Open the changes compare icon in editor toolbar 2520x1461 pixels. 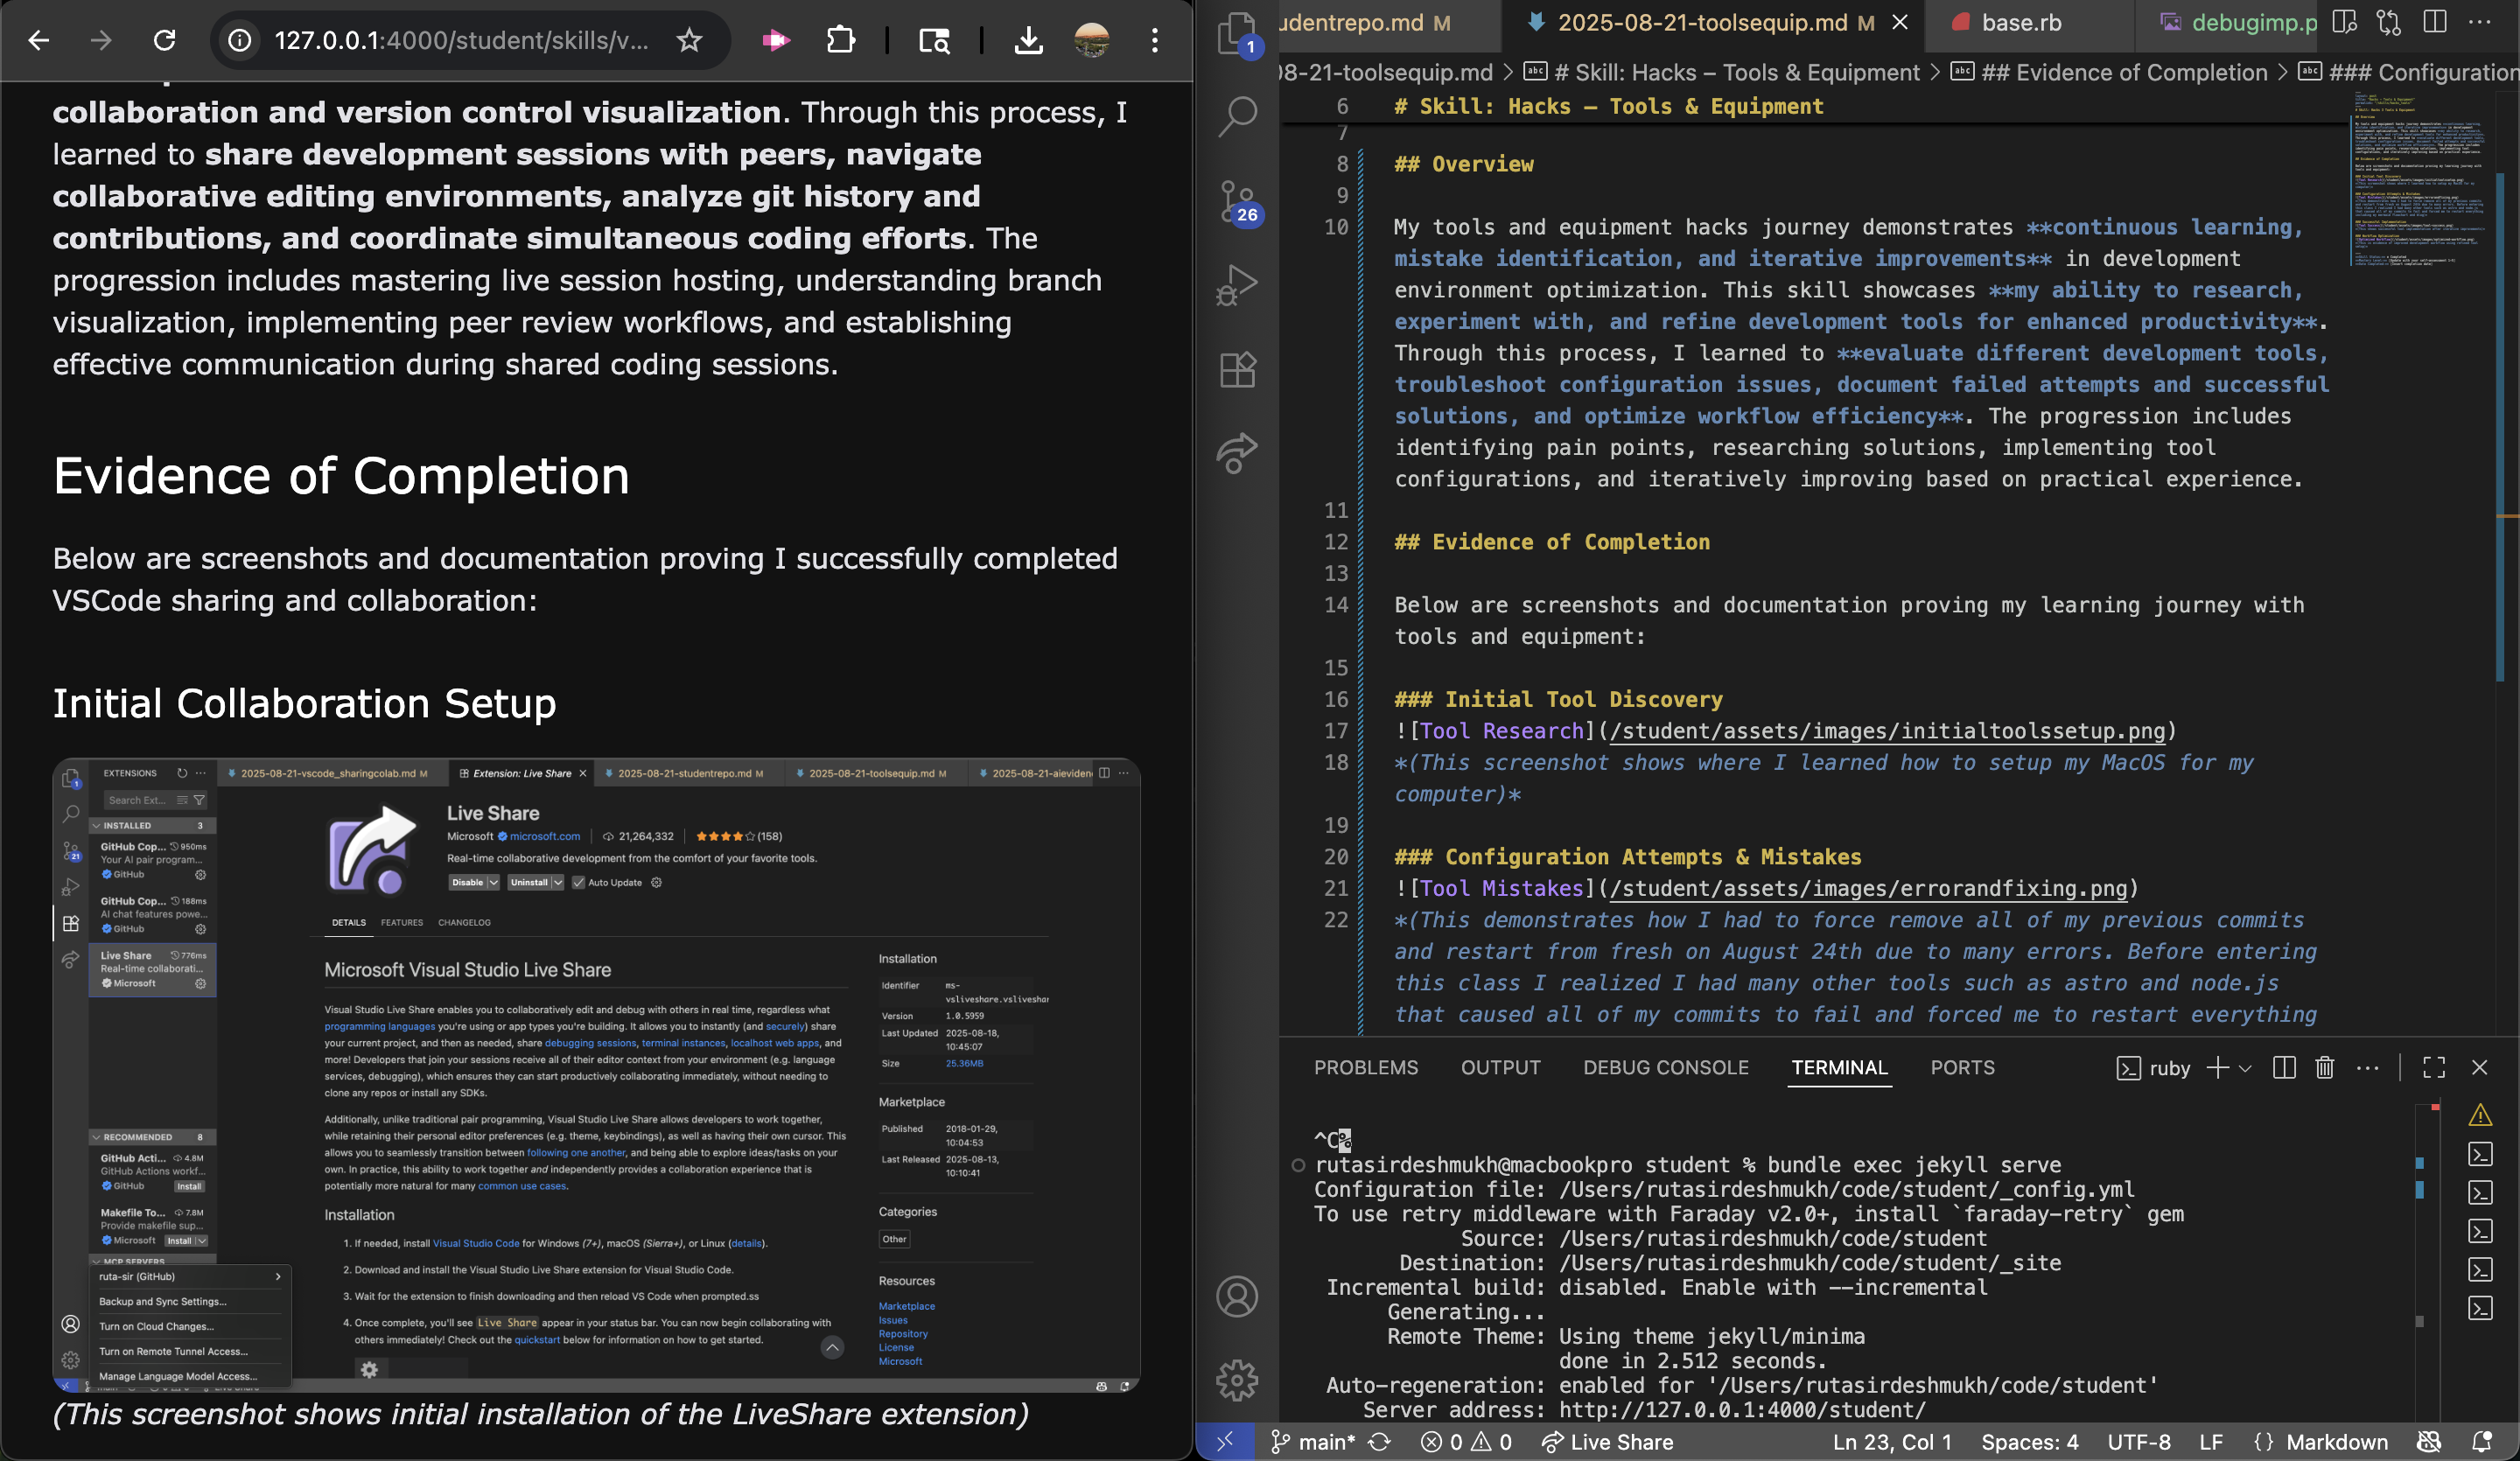click(2389, 22)
